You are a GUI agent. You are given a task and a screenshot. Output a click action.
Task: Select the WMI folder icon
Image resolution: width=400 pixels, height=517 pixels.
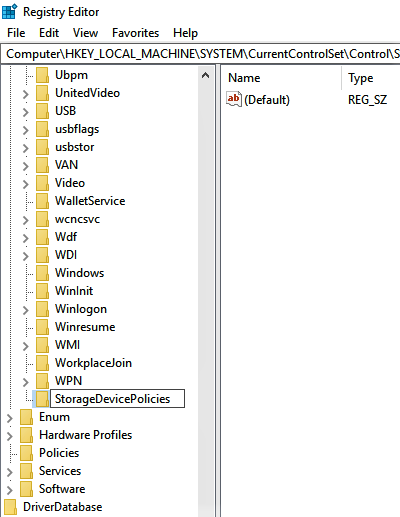[x=42, y=345]
